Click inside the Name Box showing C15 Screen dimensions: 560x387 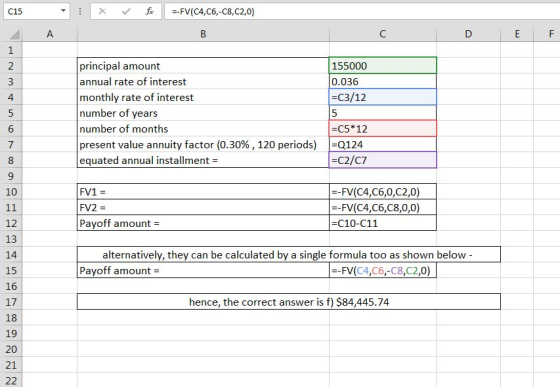coord(31,11)
